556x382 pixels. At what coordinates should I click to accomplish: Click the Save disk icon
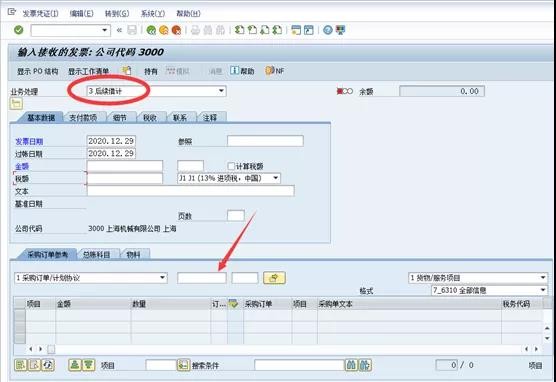tap(132, 30)
